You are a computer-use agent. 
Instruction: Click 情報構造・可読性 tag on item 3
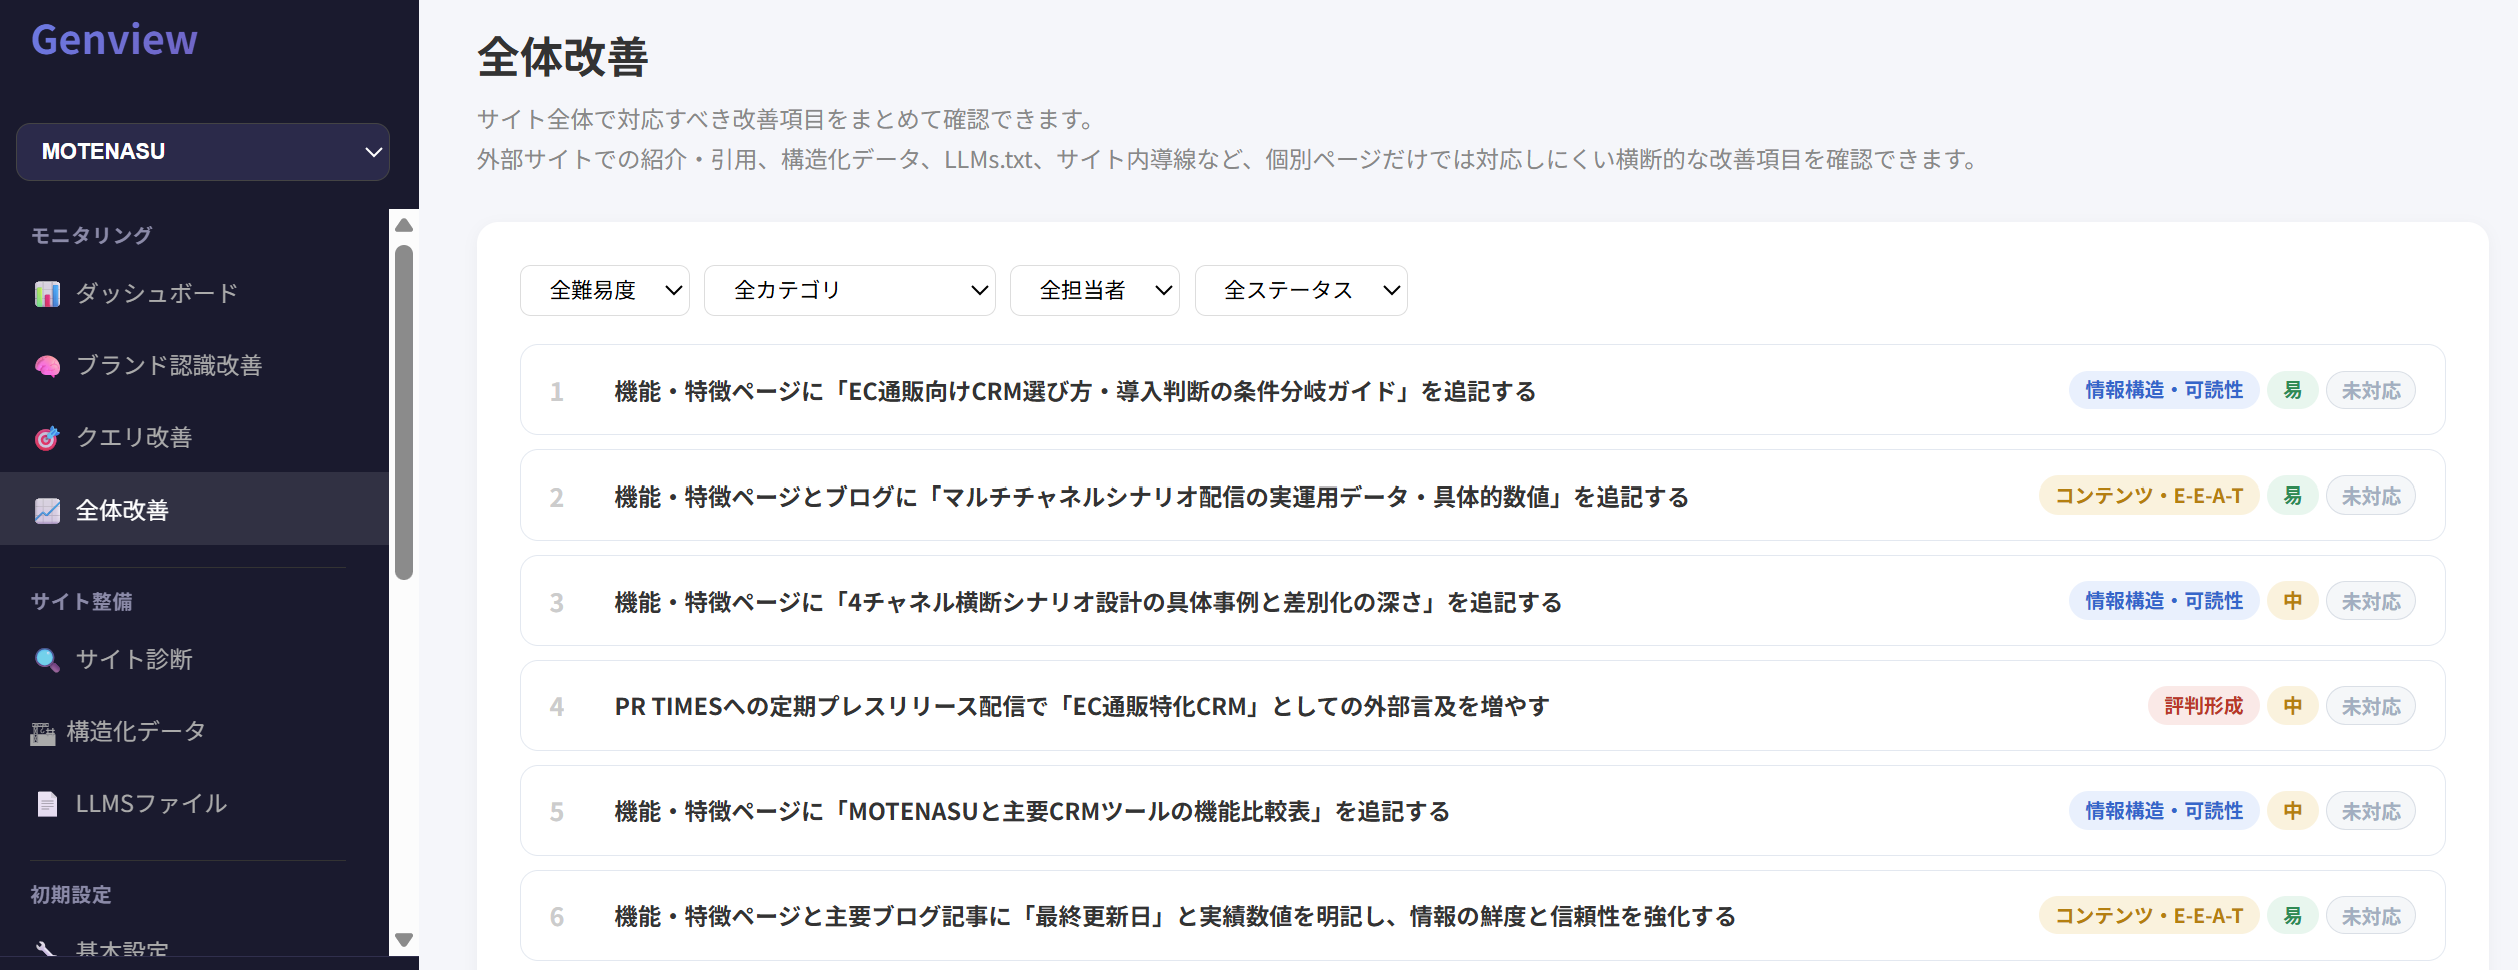[x=2164, y=601]
